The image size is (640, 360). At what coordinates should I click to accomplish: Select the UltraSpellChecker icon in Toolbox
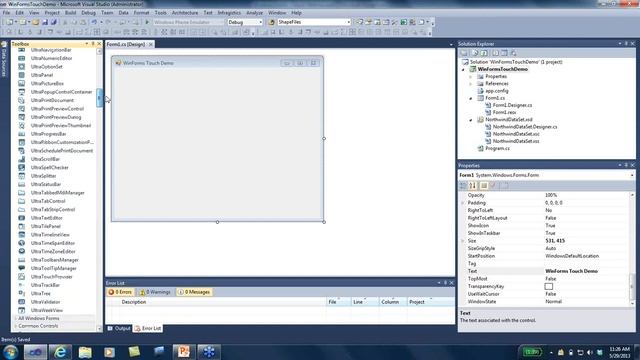pyautogui.click(x=22, y=167)
